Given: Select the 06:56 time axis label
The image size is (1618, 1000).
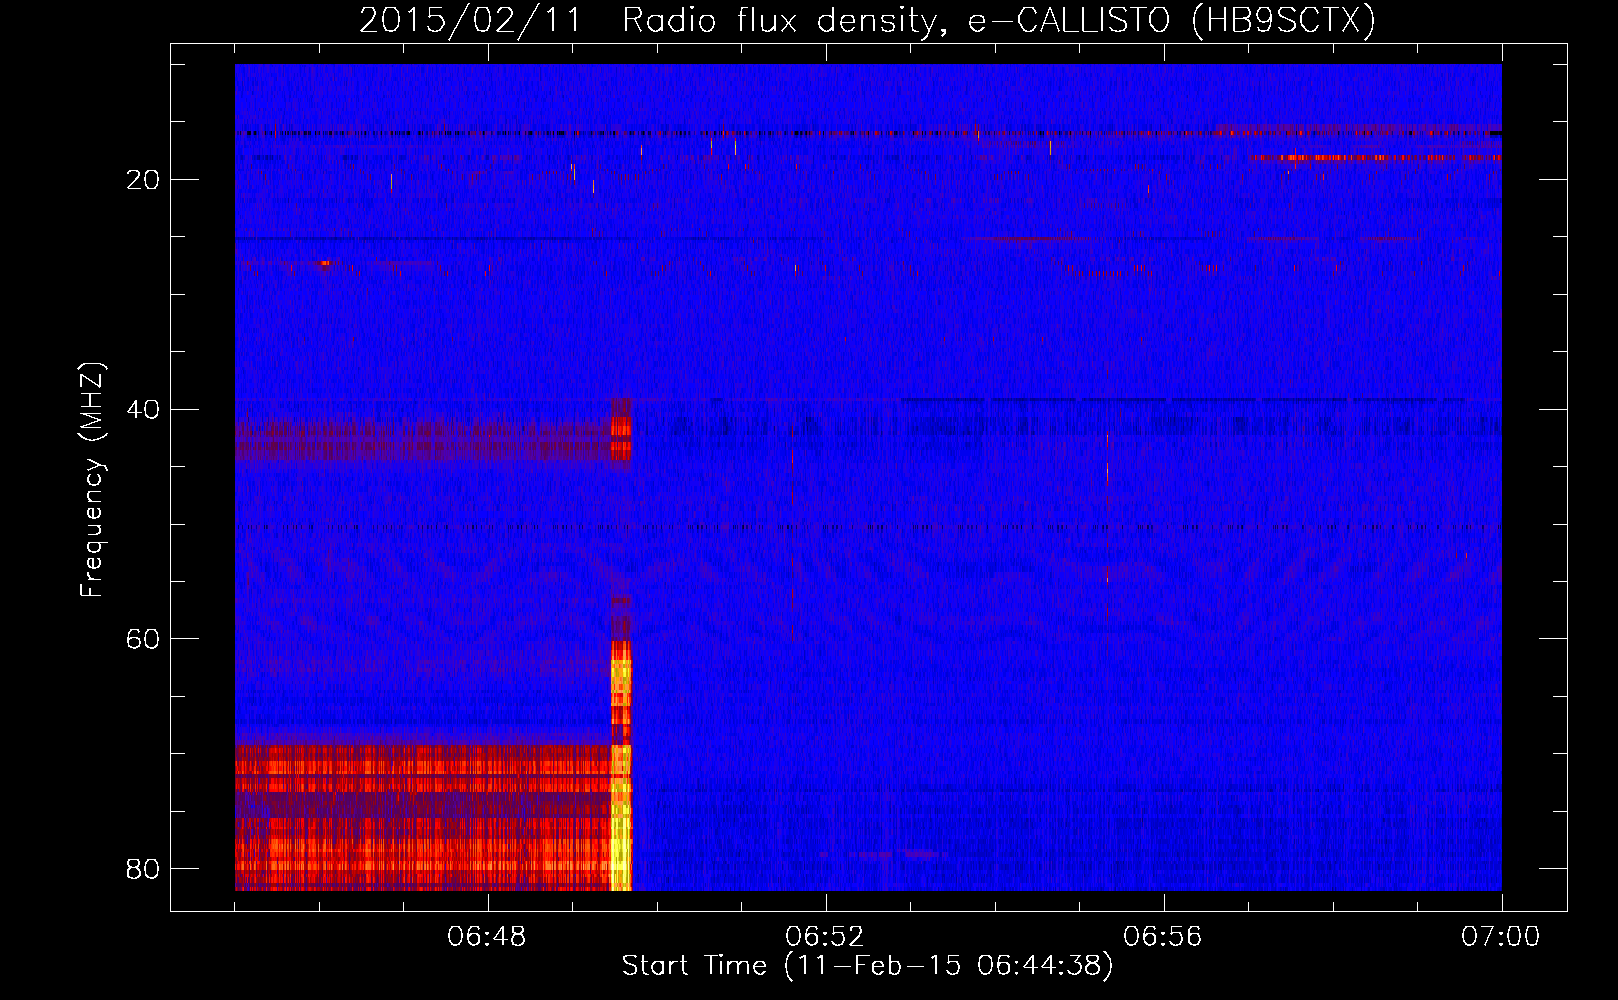Looking at the screenshot, I should click(x=1163, y=937).
